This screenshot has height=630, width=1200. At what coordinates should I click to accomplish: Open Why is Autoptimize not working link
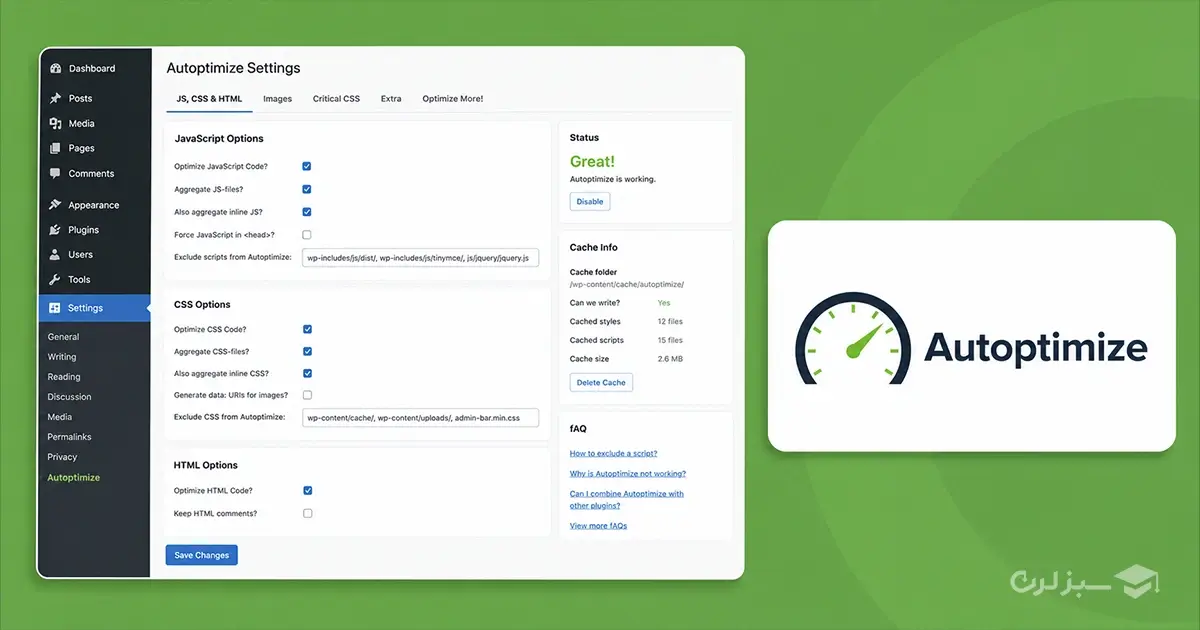(x=628, y=473)
